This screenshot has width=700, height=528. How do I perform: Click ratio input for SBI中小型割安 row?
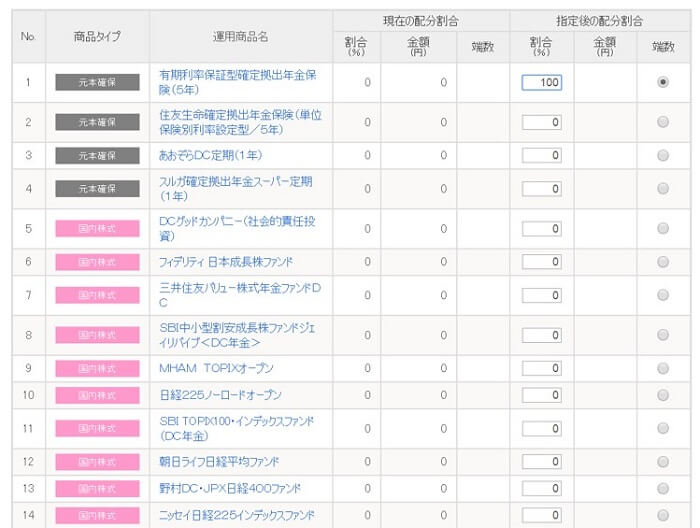tap(542, 335)
